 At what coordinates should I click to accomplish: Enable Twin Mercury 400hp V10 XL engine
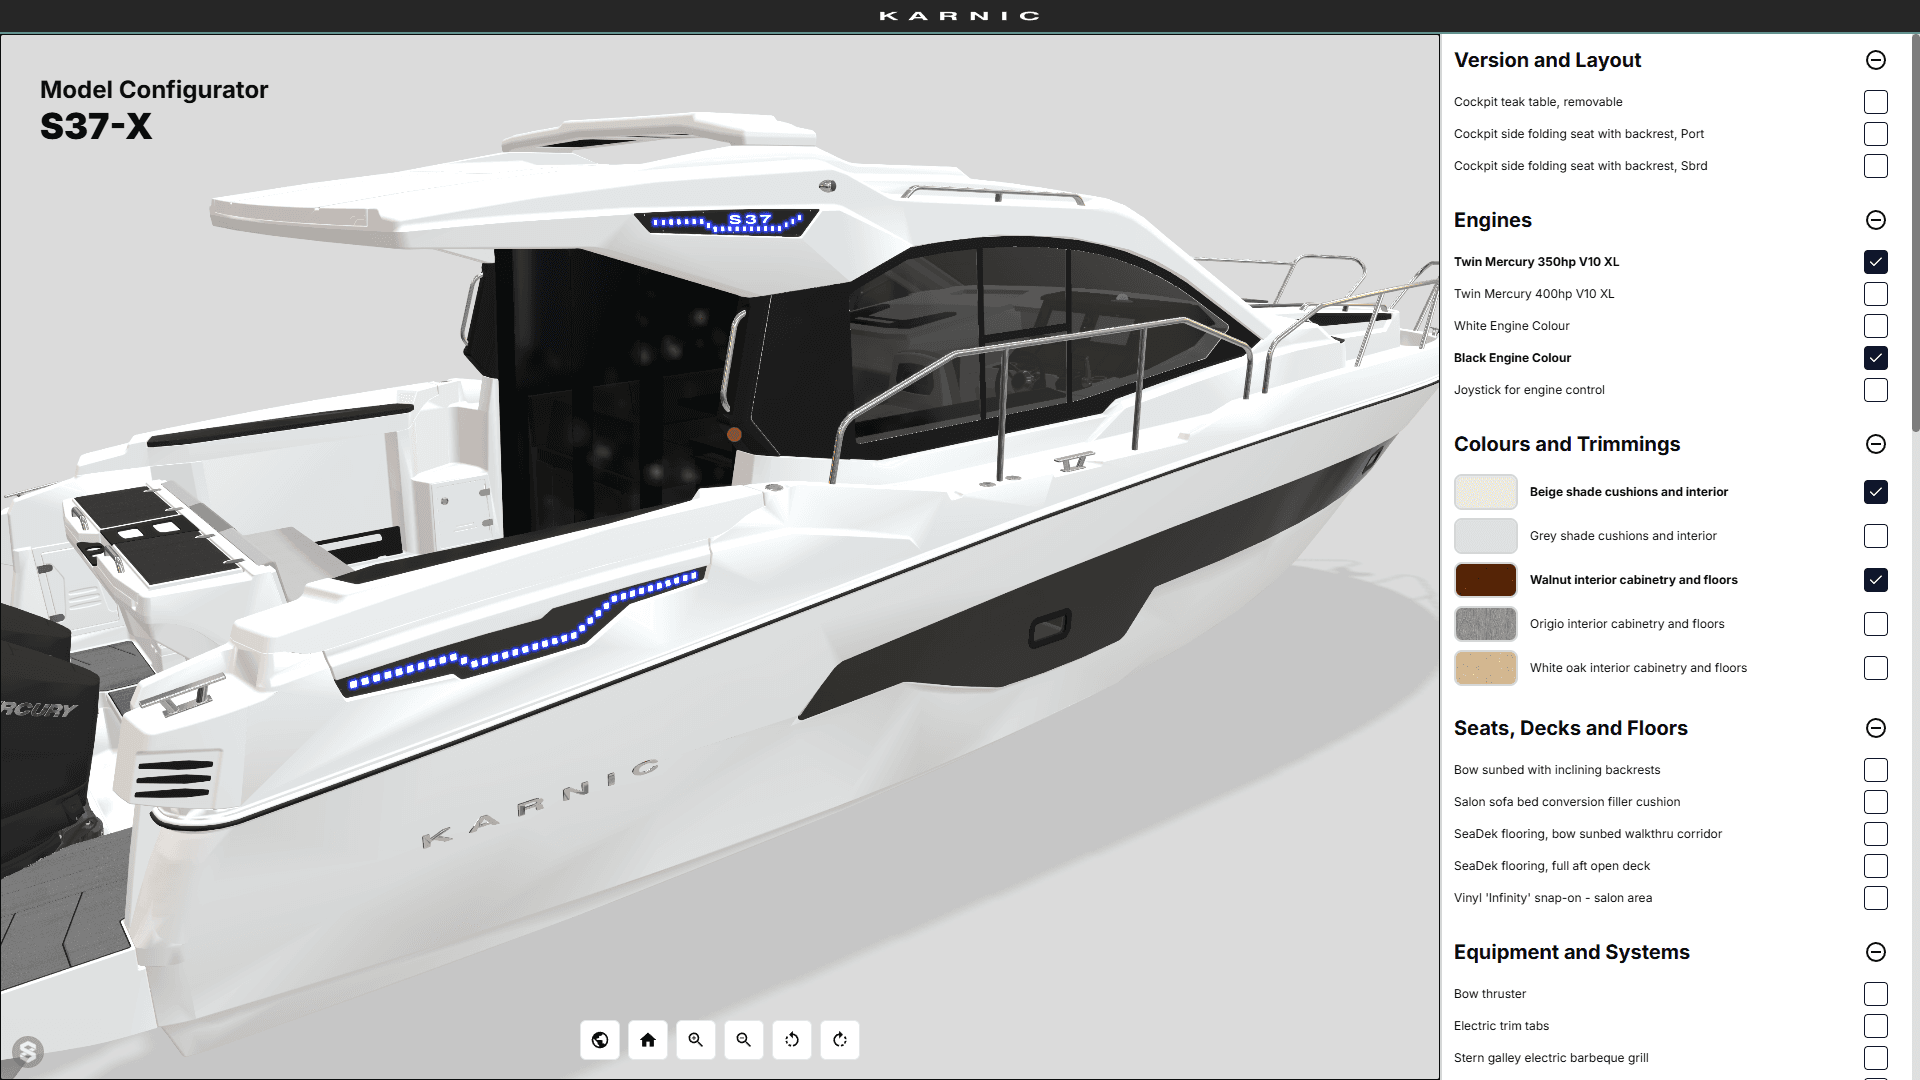tap(1875, 294)
